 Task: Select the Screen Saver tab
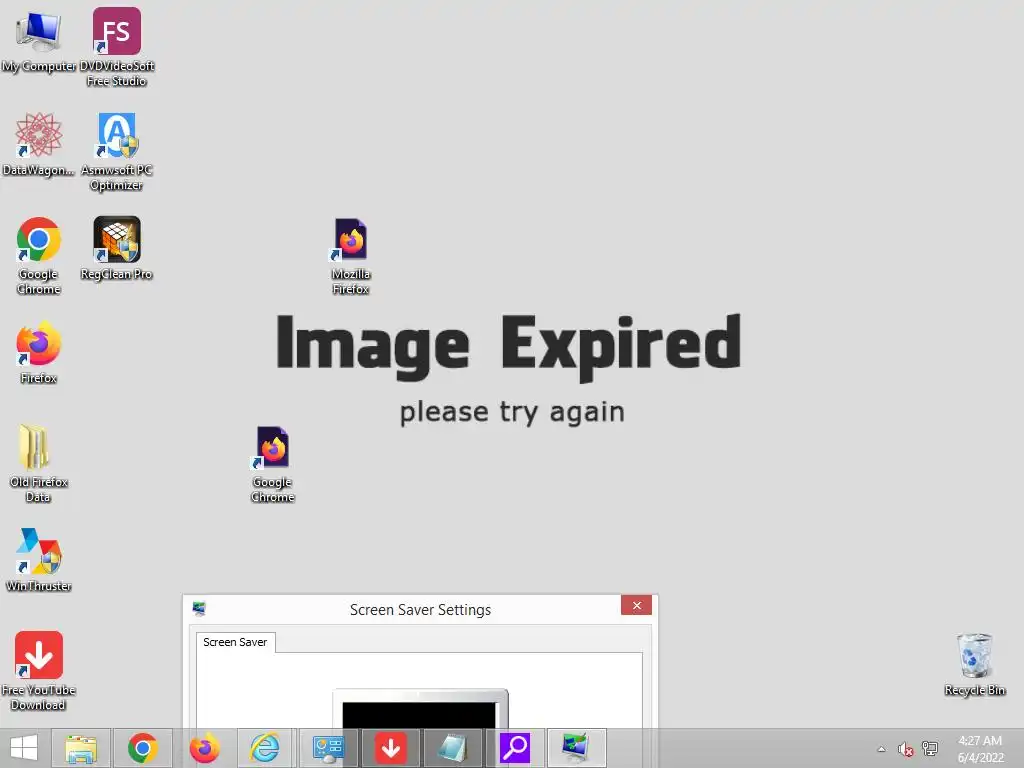coord(235,642)
